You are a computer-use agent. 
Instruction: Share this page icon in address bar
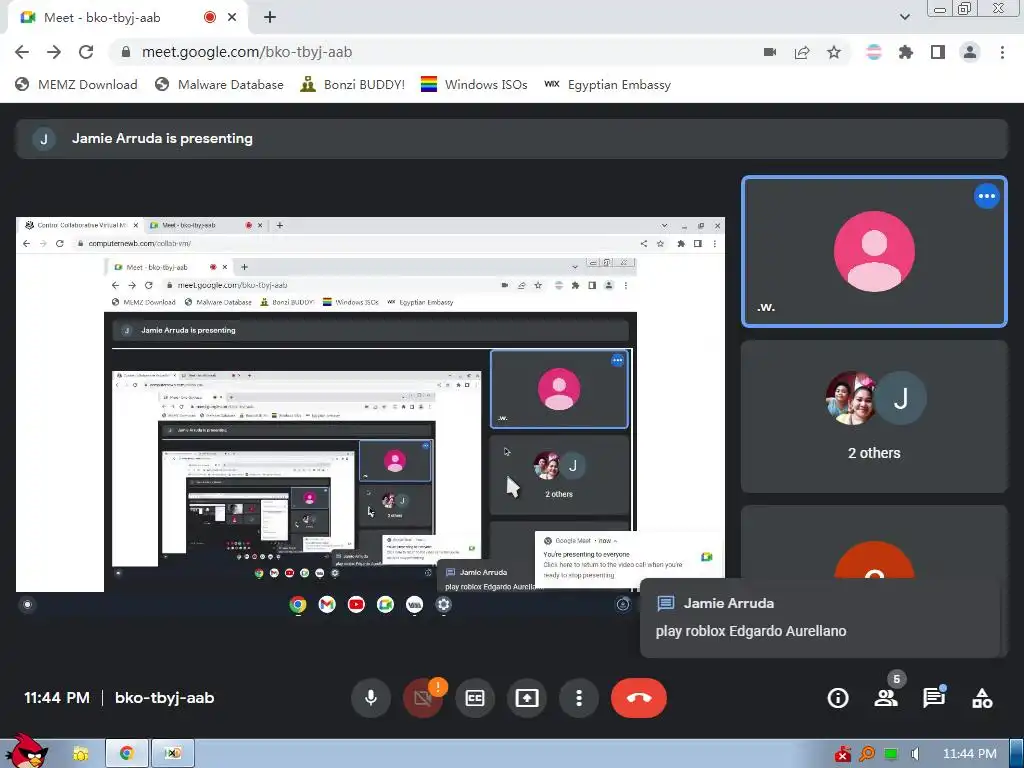point(802,52)
